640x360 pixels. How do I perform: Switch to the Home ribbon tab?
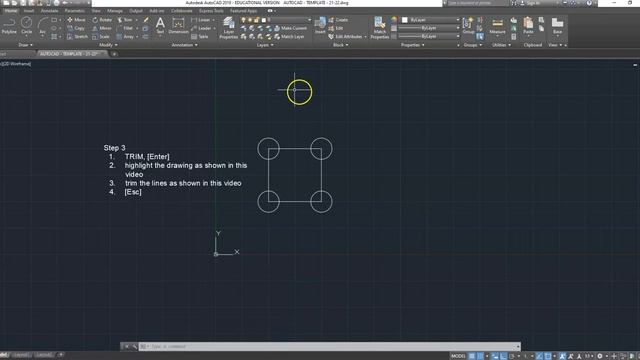coord(11,11)
